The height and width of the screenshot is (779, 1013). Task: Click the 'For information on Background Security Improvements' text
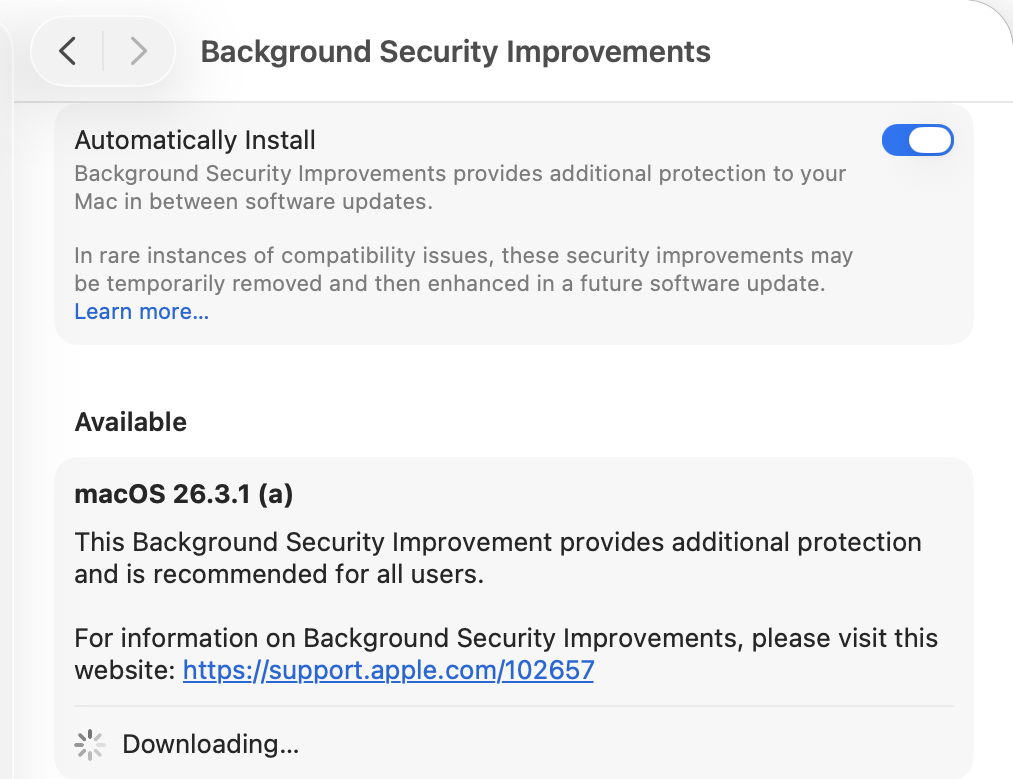(x=505, y=637)
